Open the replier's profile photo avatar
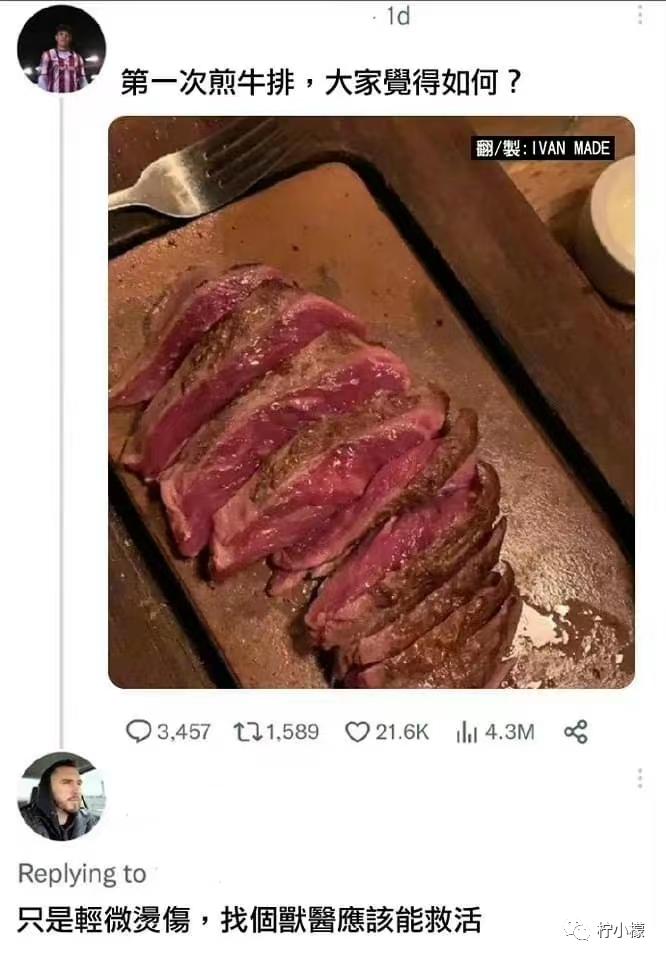This screenshot has width=666, height=960. 61,796
